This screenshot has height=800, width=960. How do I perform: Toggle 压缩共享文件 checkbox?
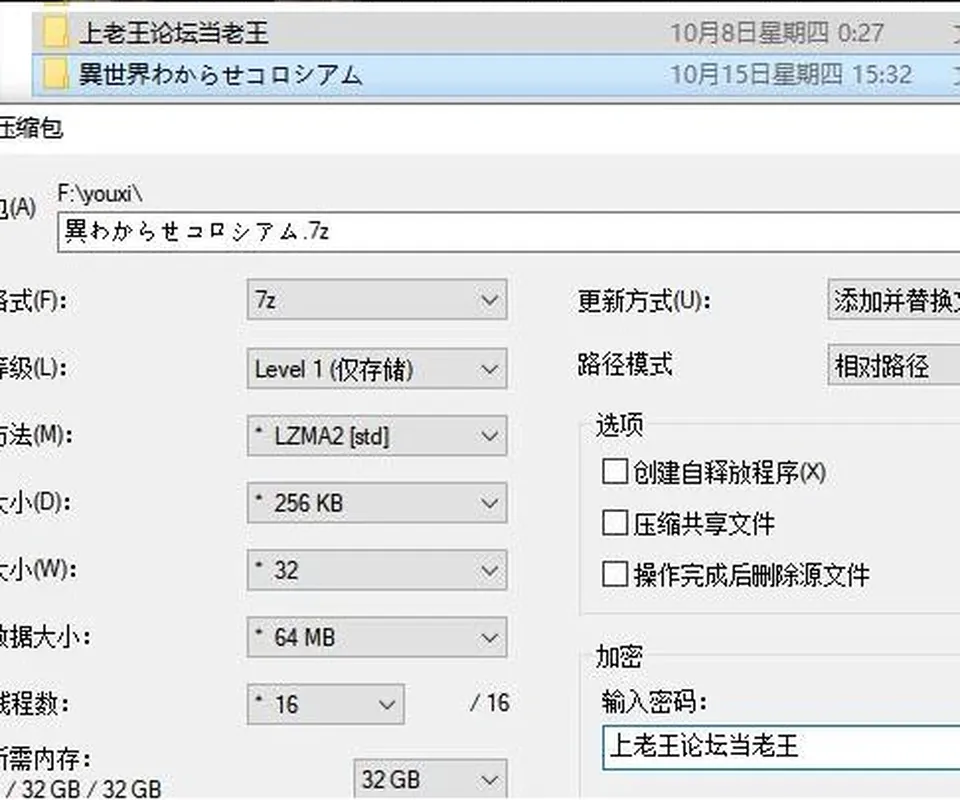tap(615, 523)
